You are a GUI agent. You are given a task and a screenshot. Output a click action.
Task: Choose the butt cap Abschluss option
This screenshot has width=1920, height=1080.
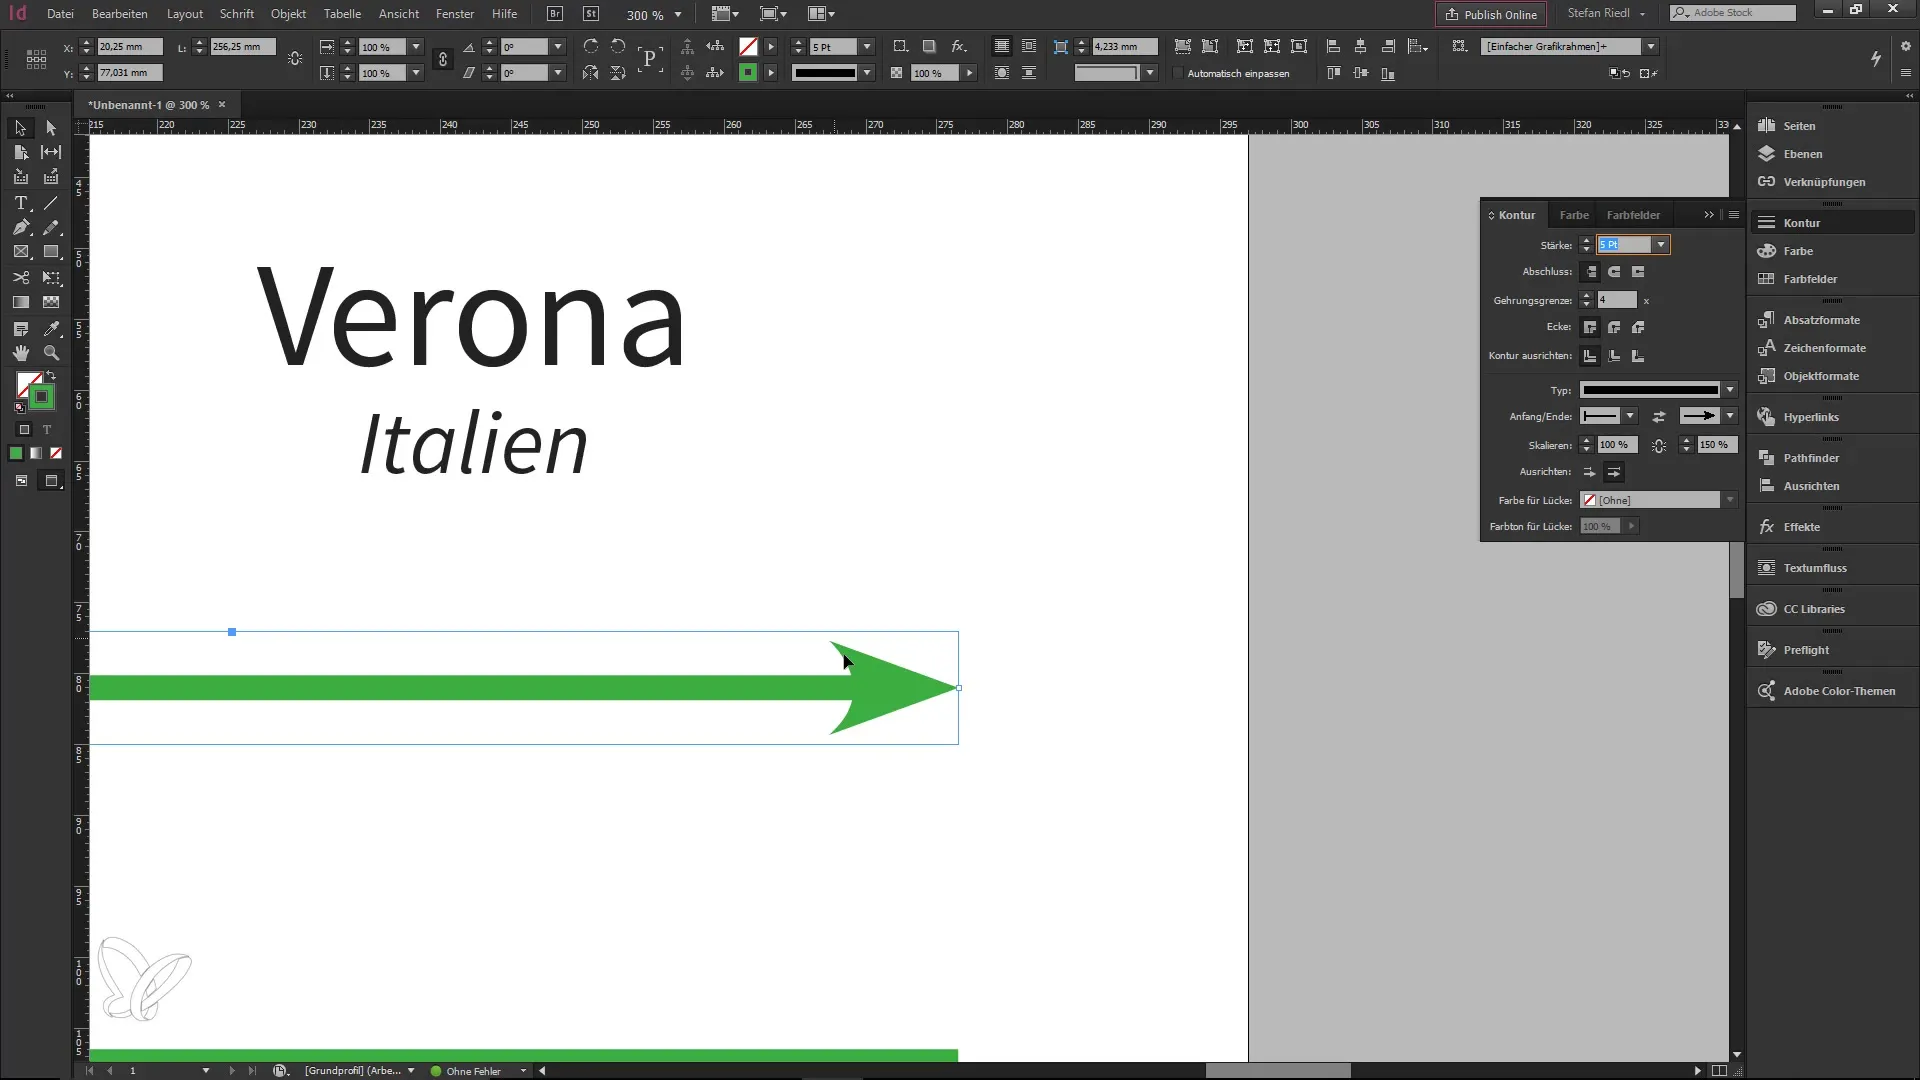(x=1590, y=272)
